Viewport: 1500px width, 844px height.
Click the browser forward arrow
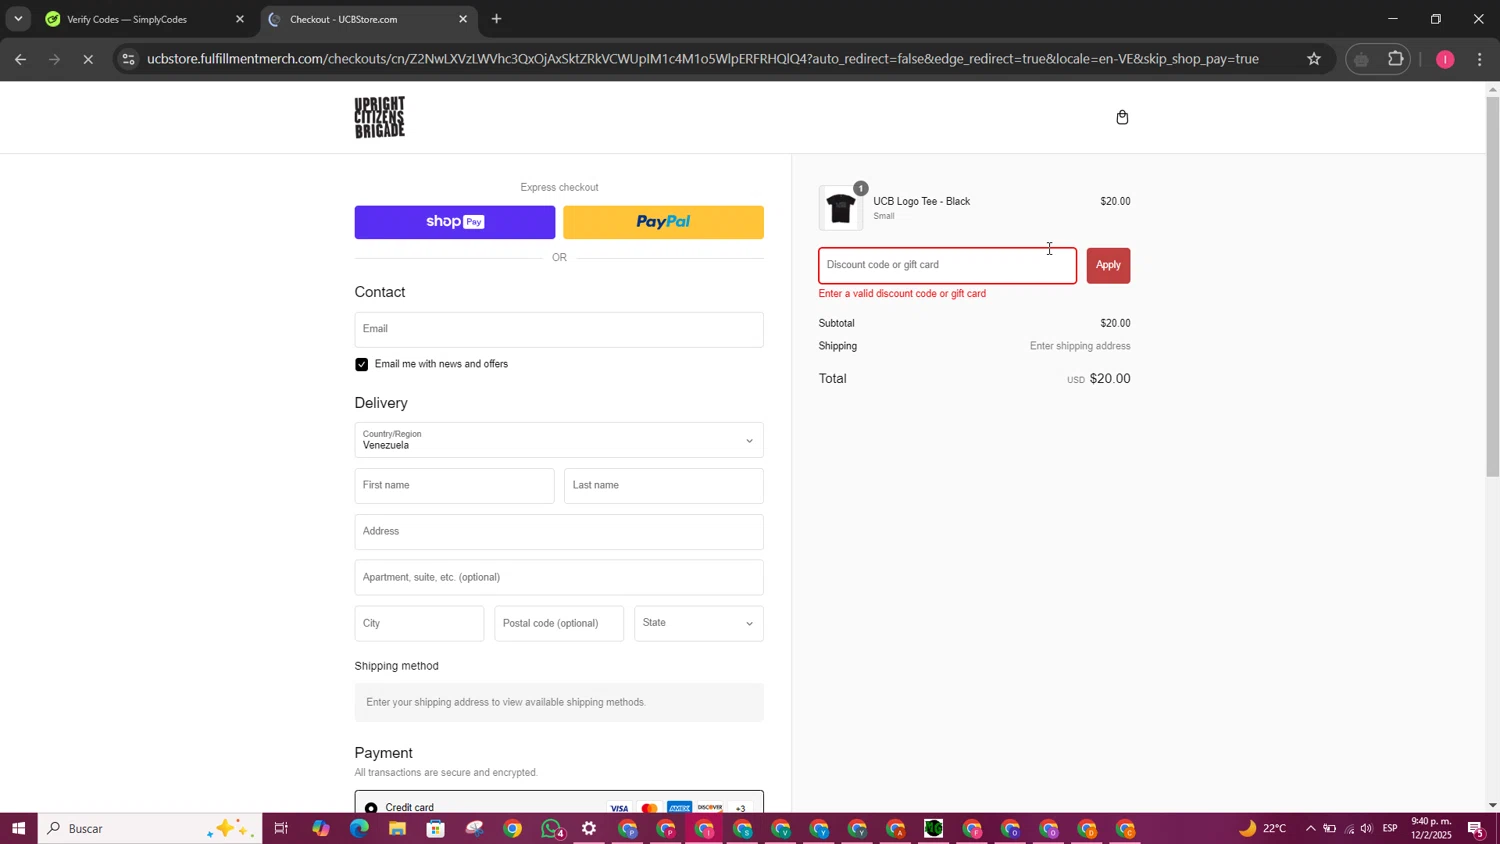55,59
